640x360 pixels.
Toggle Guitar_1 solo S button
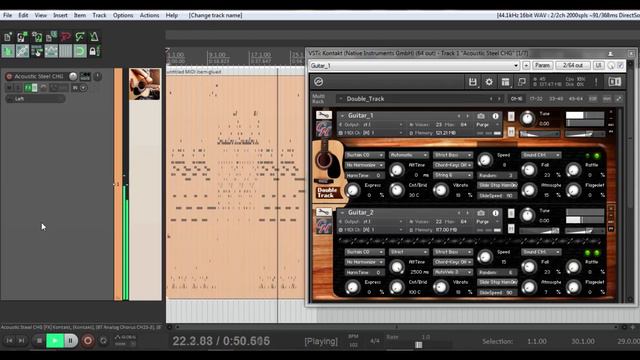click(x=511, y=116)
